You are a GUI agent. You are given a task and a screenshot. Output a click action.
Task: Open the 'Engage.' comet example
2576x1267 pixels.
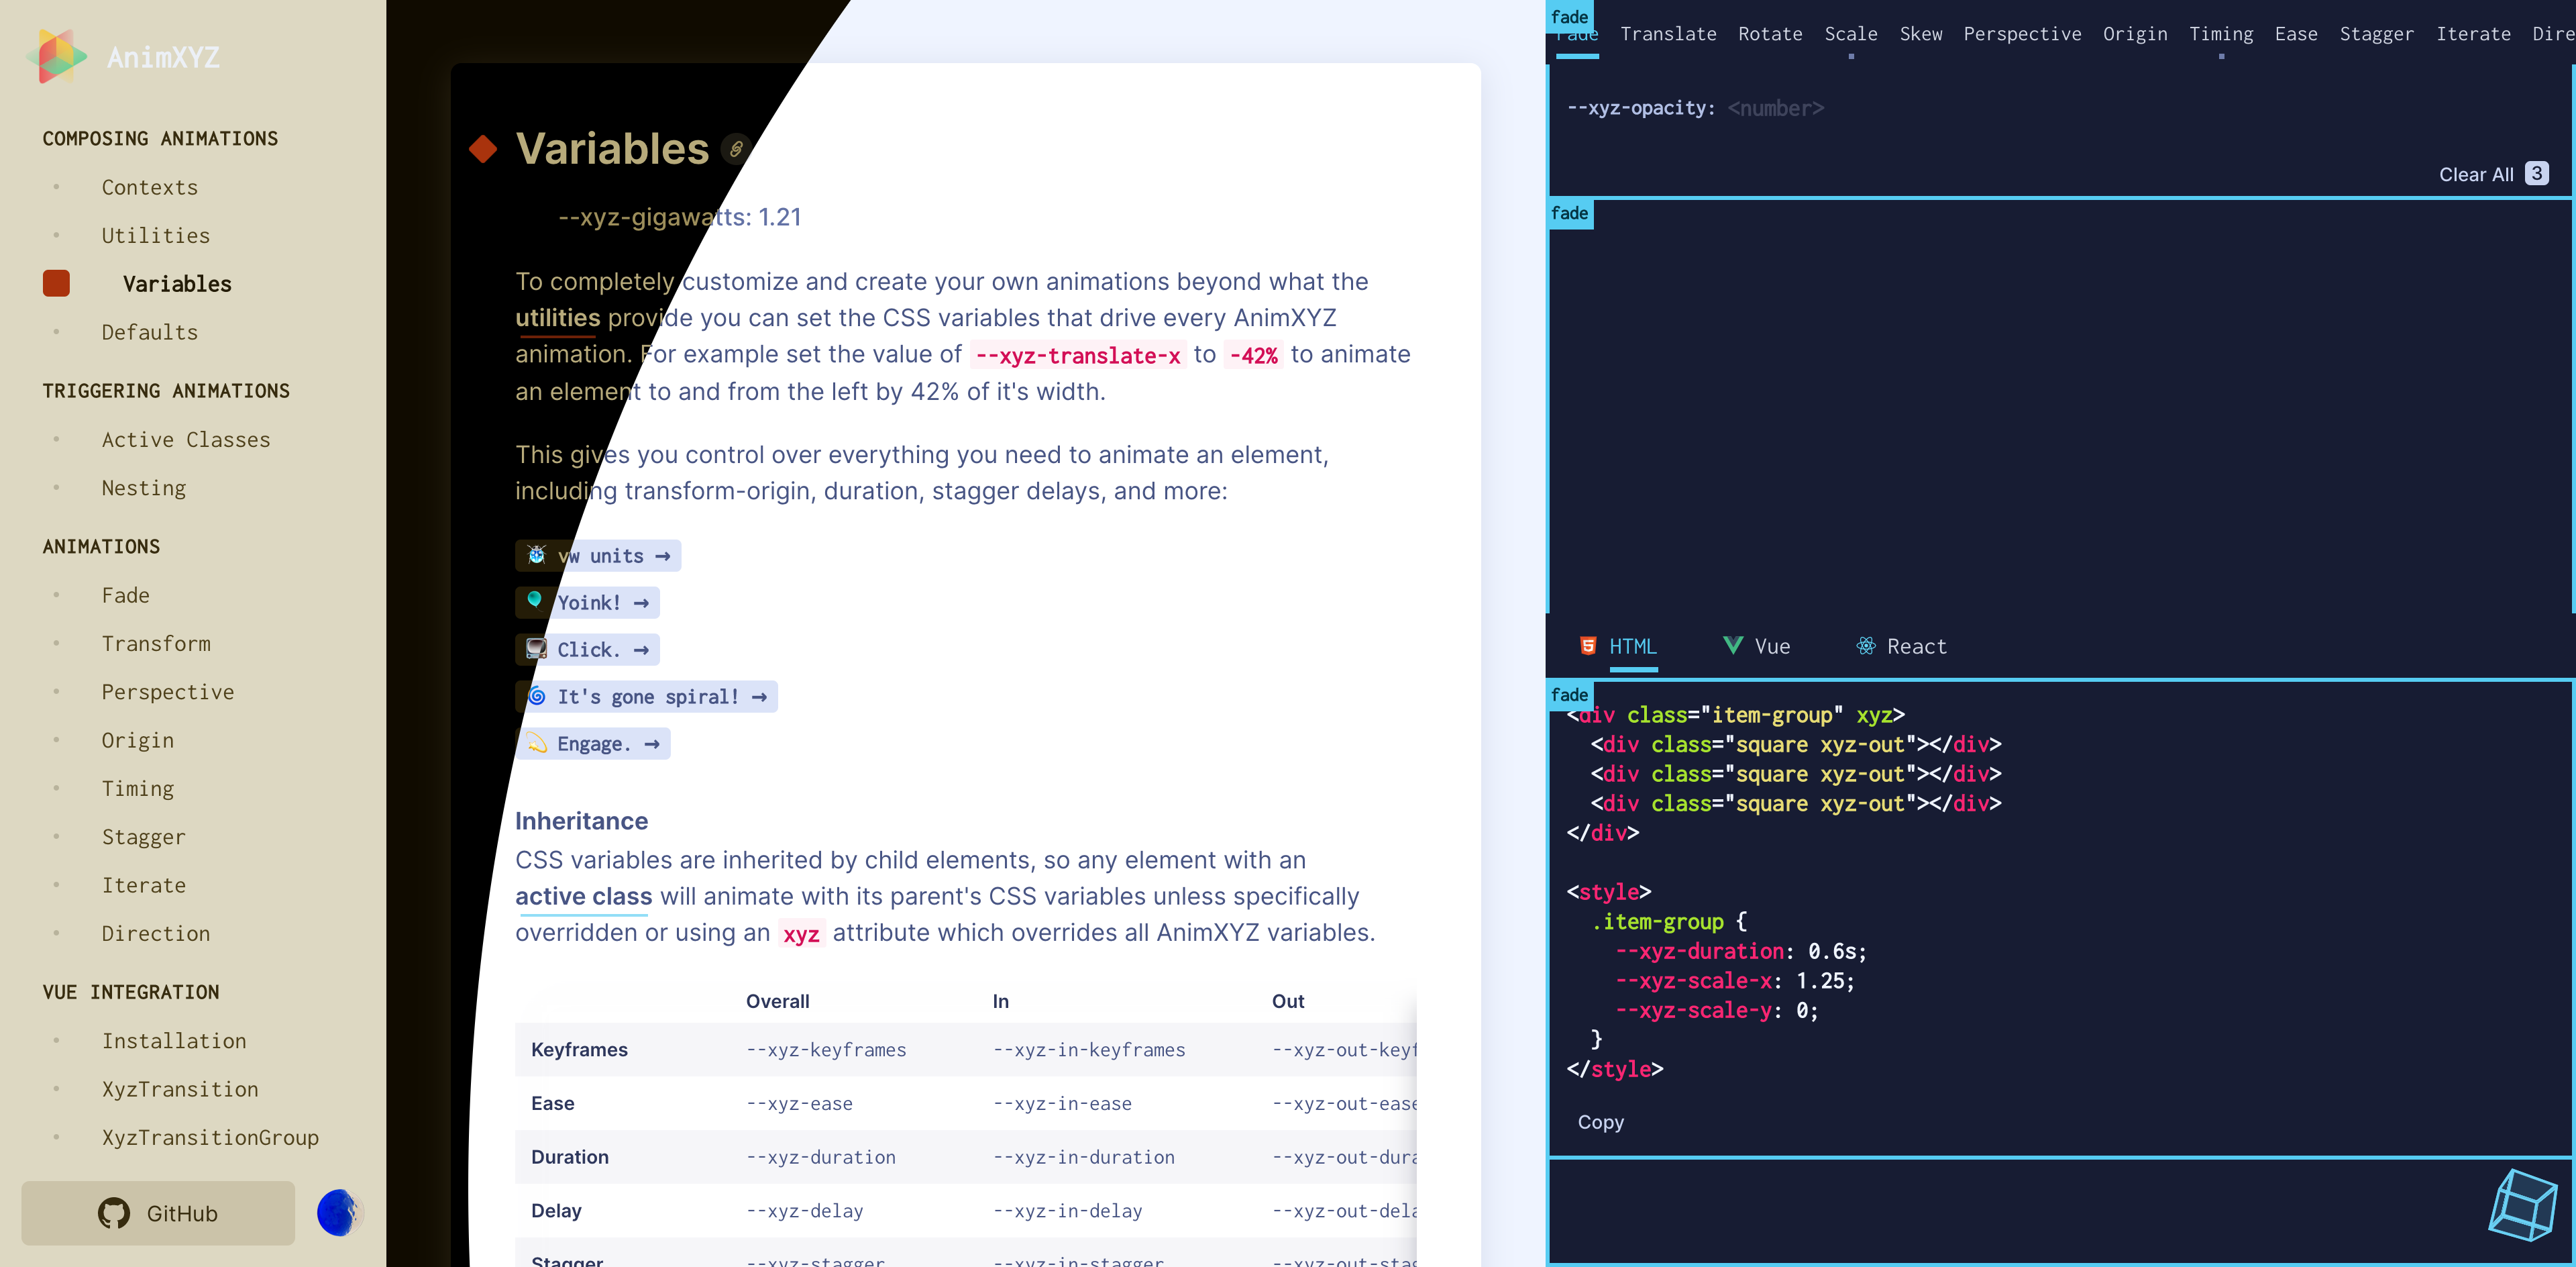pyautogui.click(x=593, y=743)
